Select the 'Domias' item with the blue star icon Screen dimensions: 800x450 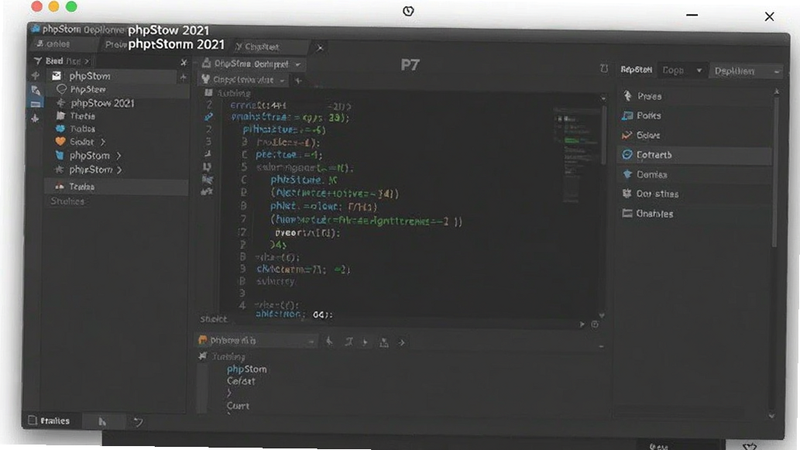point(694,174)
